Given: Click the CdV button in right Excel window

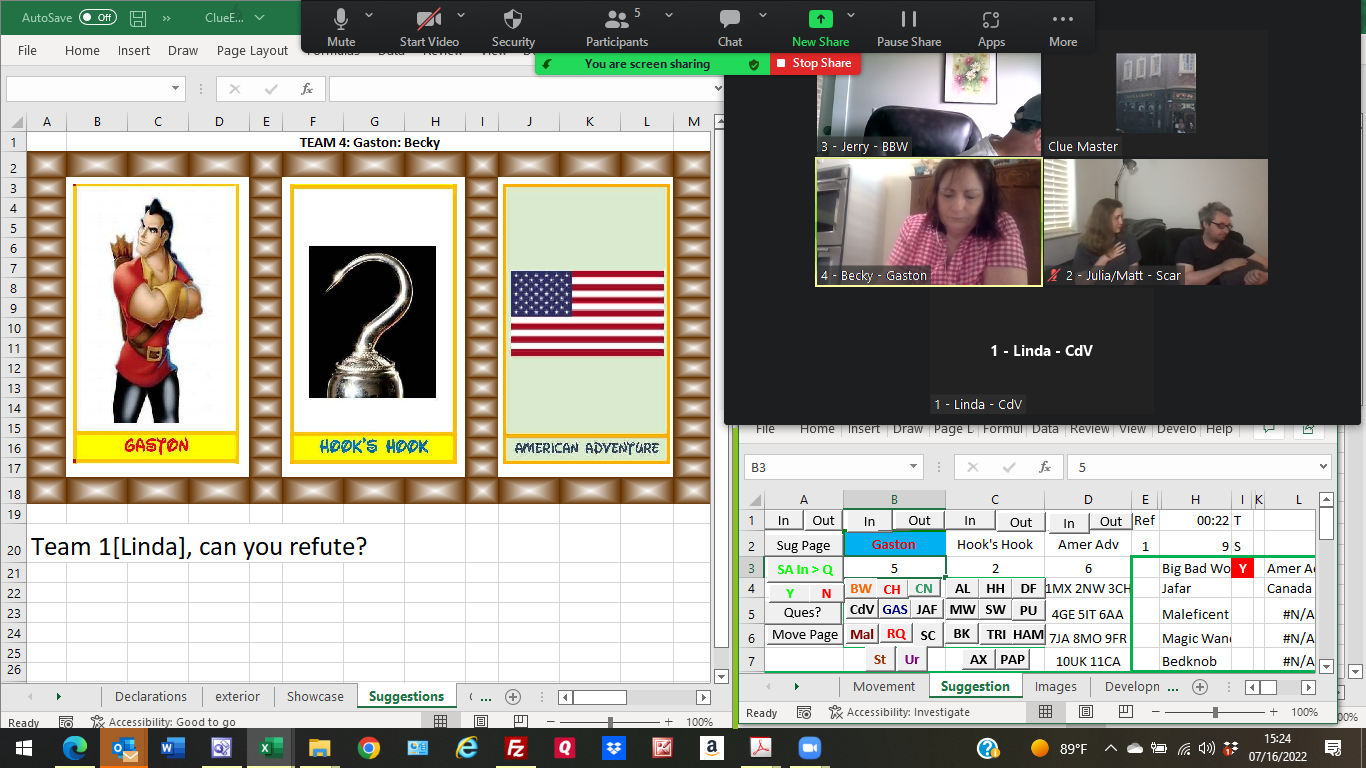Looking at the screenshot, I should pyautogui.click(x=861, y=610).
